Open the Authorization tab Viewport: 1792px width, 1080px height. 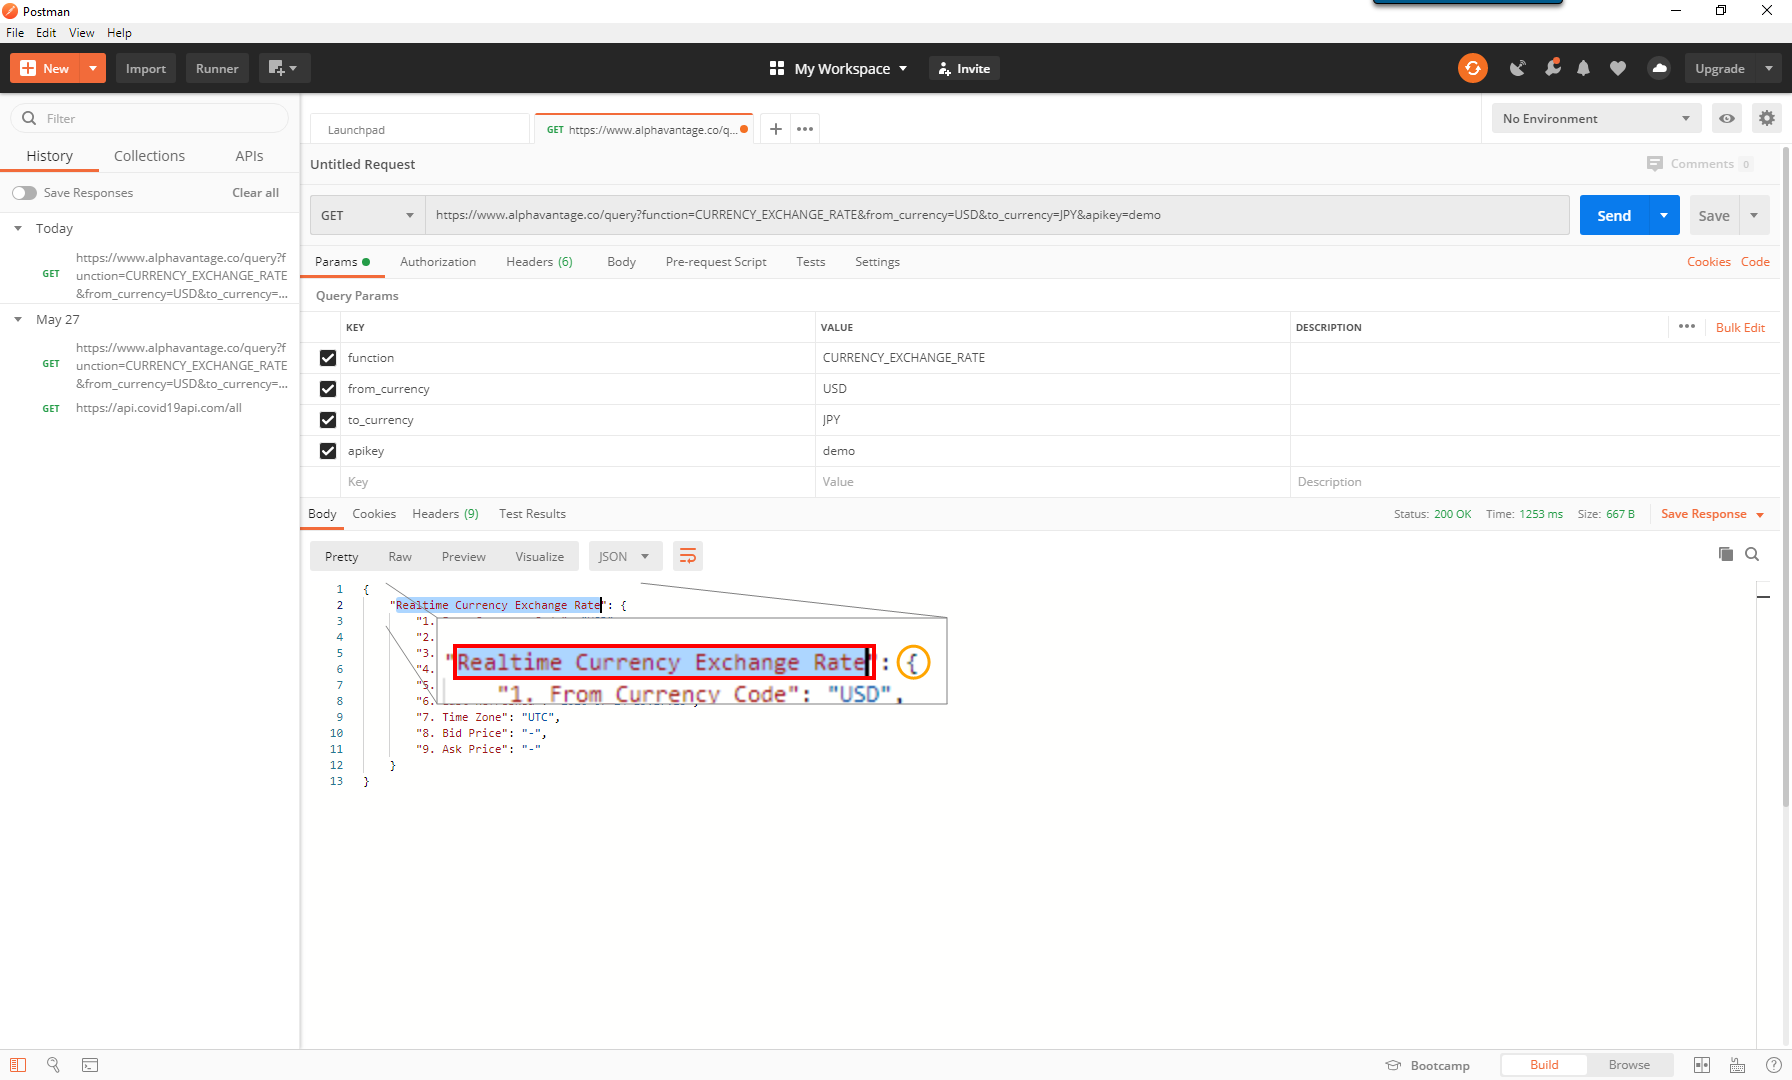[x=438, y=262]
